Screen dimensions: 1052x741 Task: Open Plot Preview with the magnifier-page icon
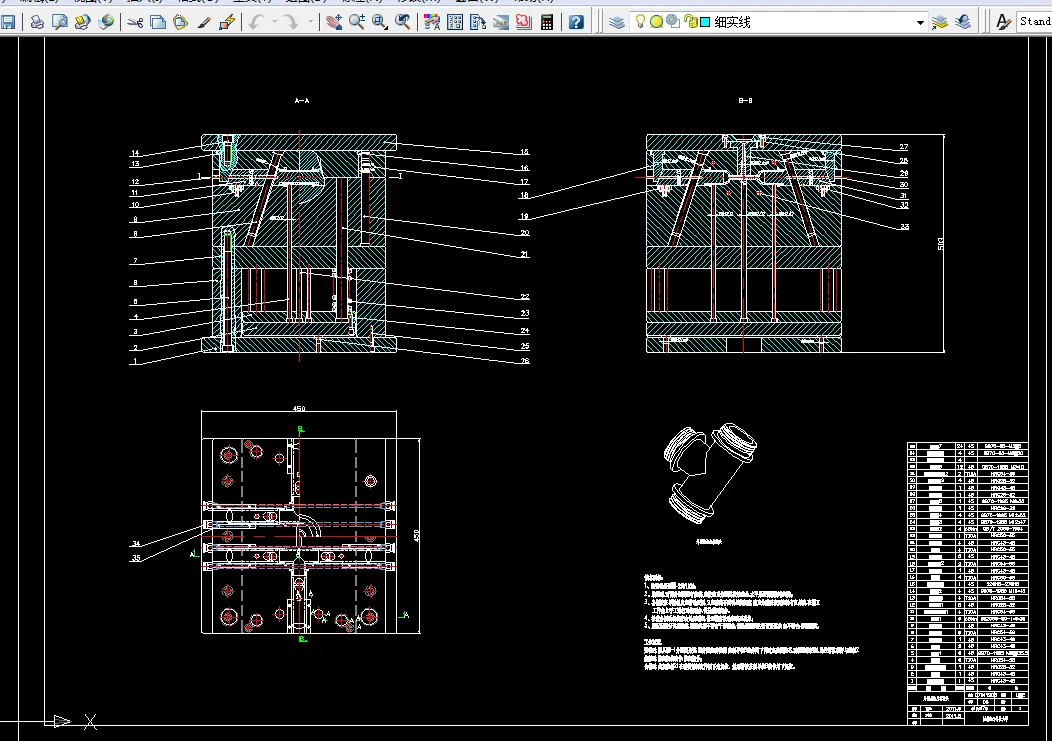click(60, 22)
